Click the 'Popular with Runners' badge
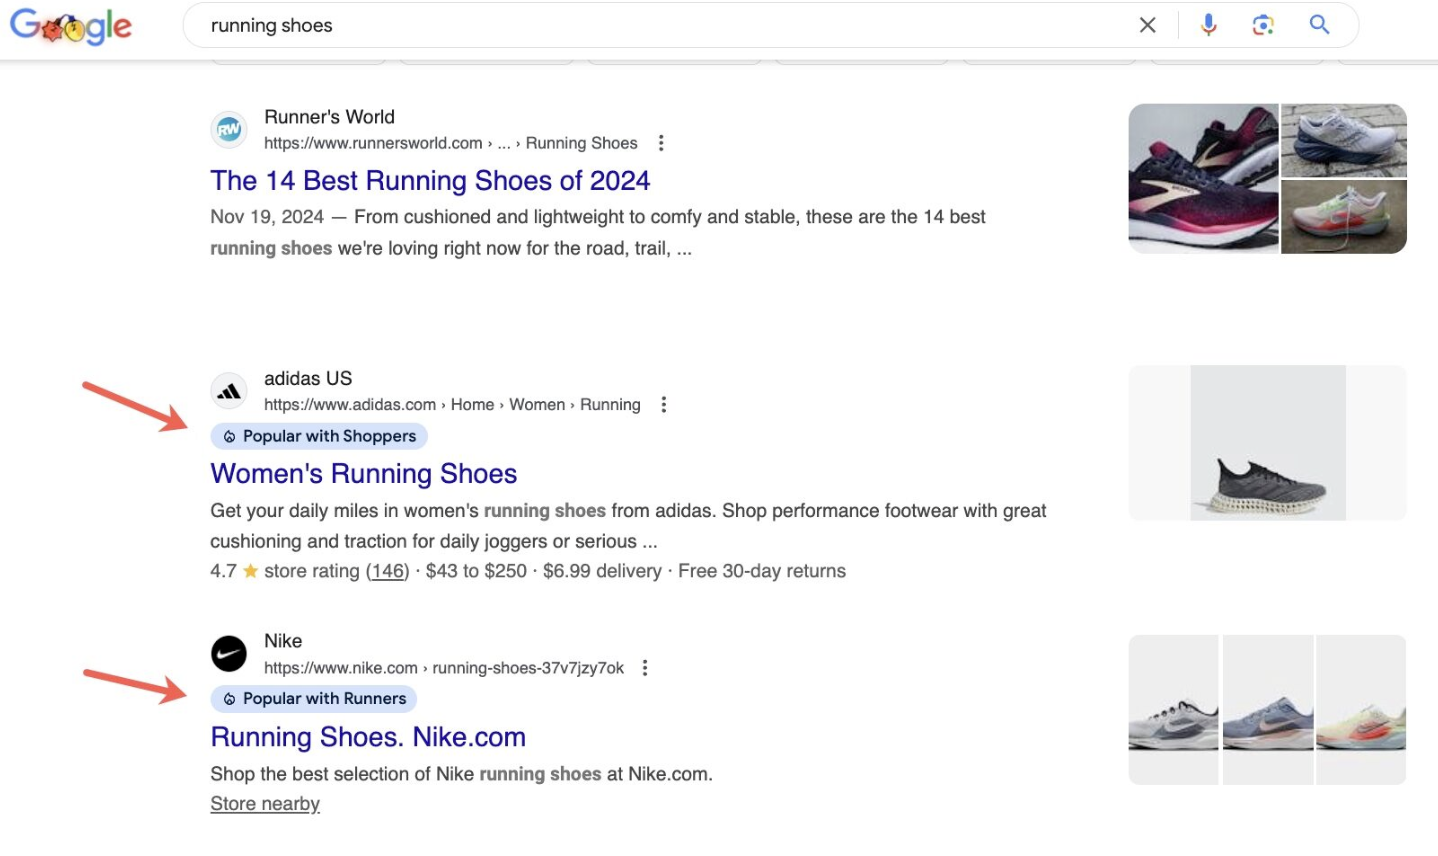This screenshot has width=1438, height=856. coord(313,699)
